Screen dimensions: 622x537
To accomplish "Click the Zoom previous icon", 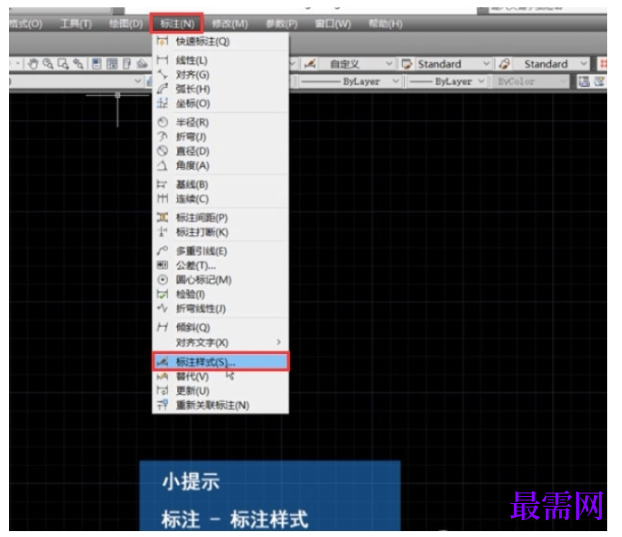I will tap(78, 64).
